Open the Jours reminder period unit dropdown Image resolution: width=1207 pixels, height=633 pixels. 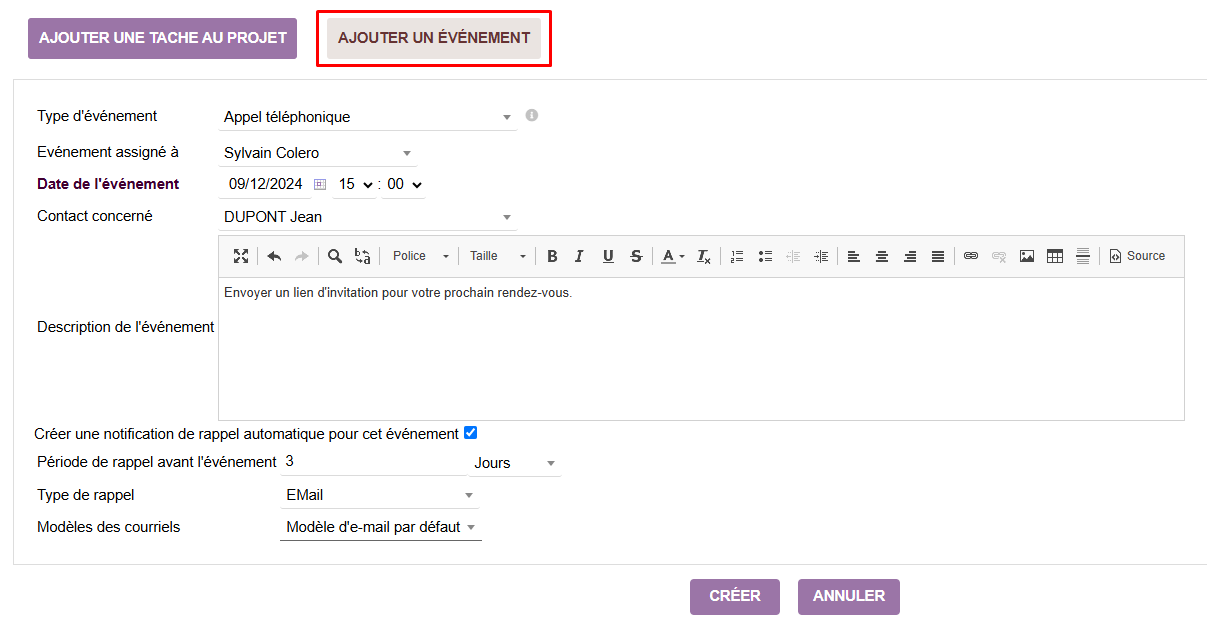[x=515, y=463]
